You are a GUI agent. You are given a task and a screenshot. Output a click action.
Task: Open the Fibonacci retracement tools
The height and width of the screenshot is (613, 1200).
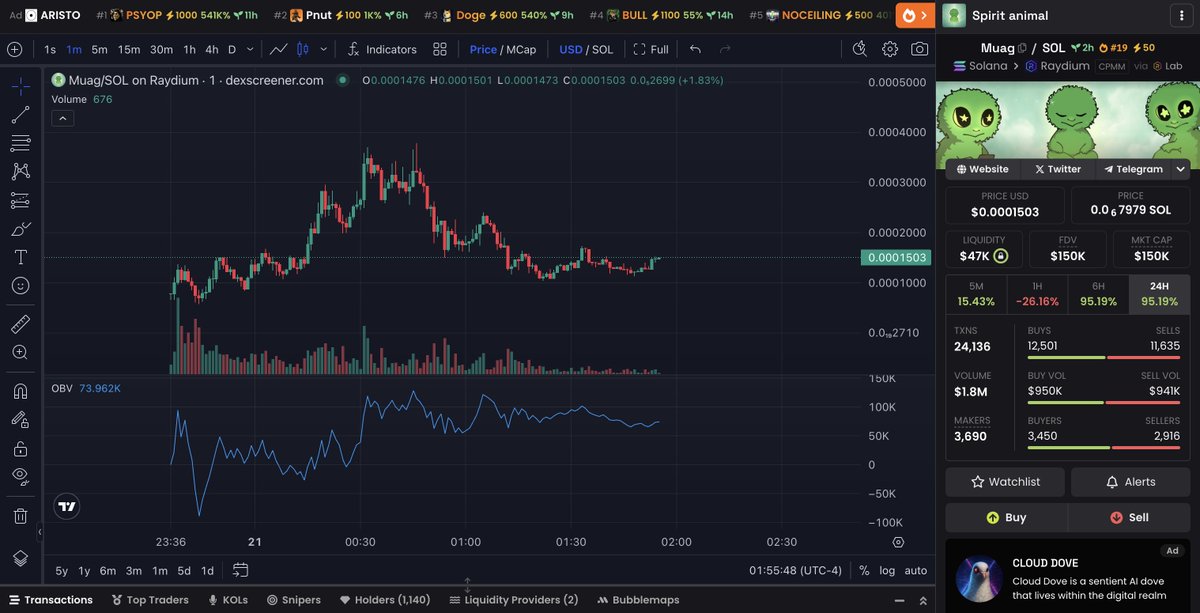[20, 143]
